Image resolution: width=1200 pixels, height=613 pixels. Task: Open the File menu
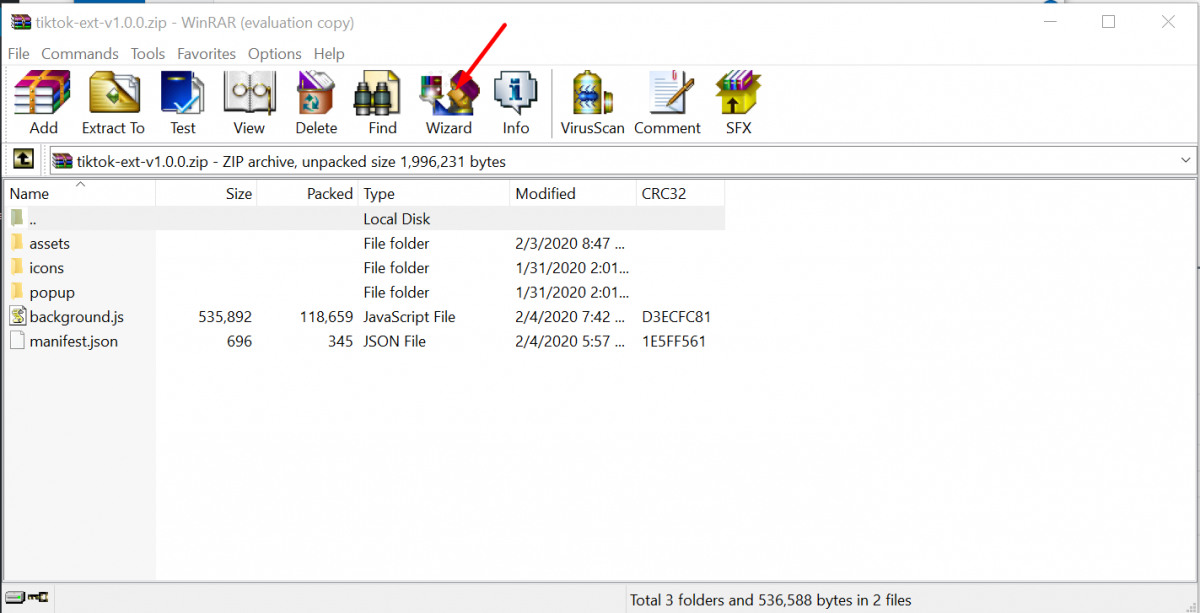(19, 54)
